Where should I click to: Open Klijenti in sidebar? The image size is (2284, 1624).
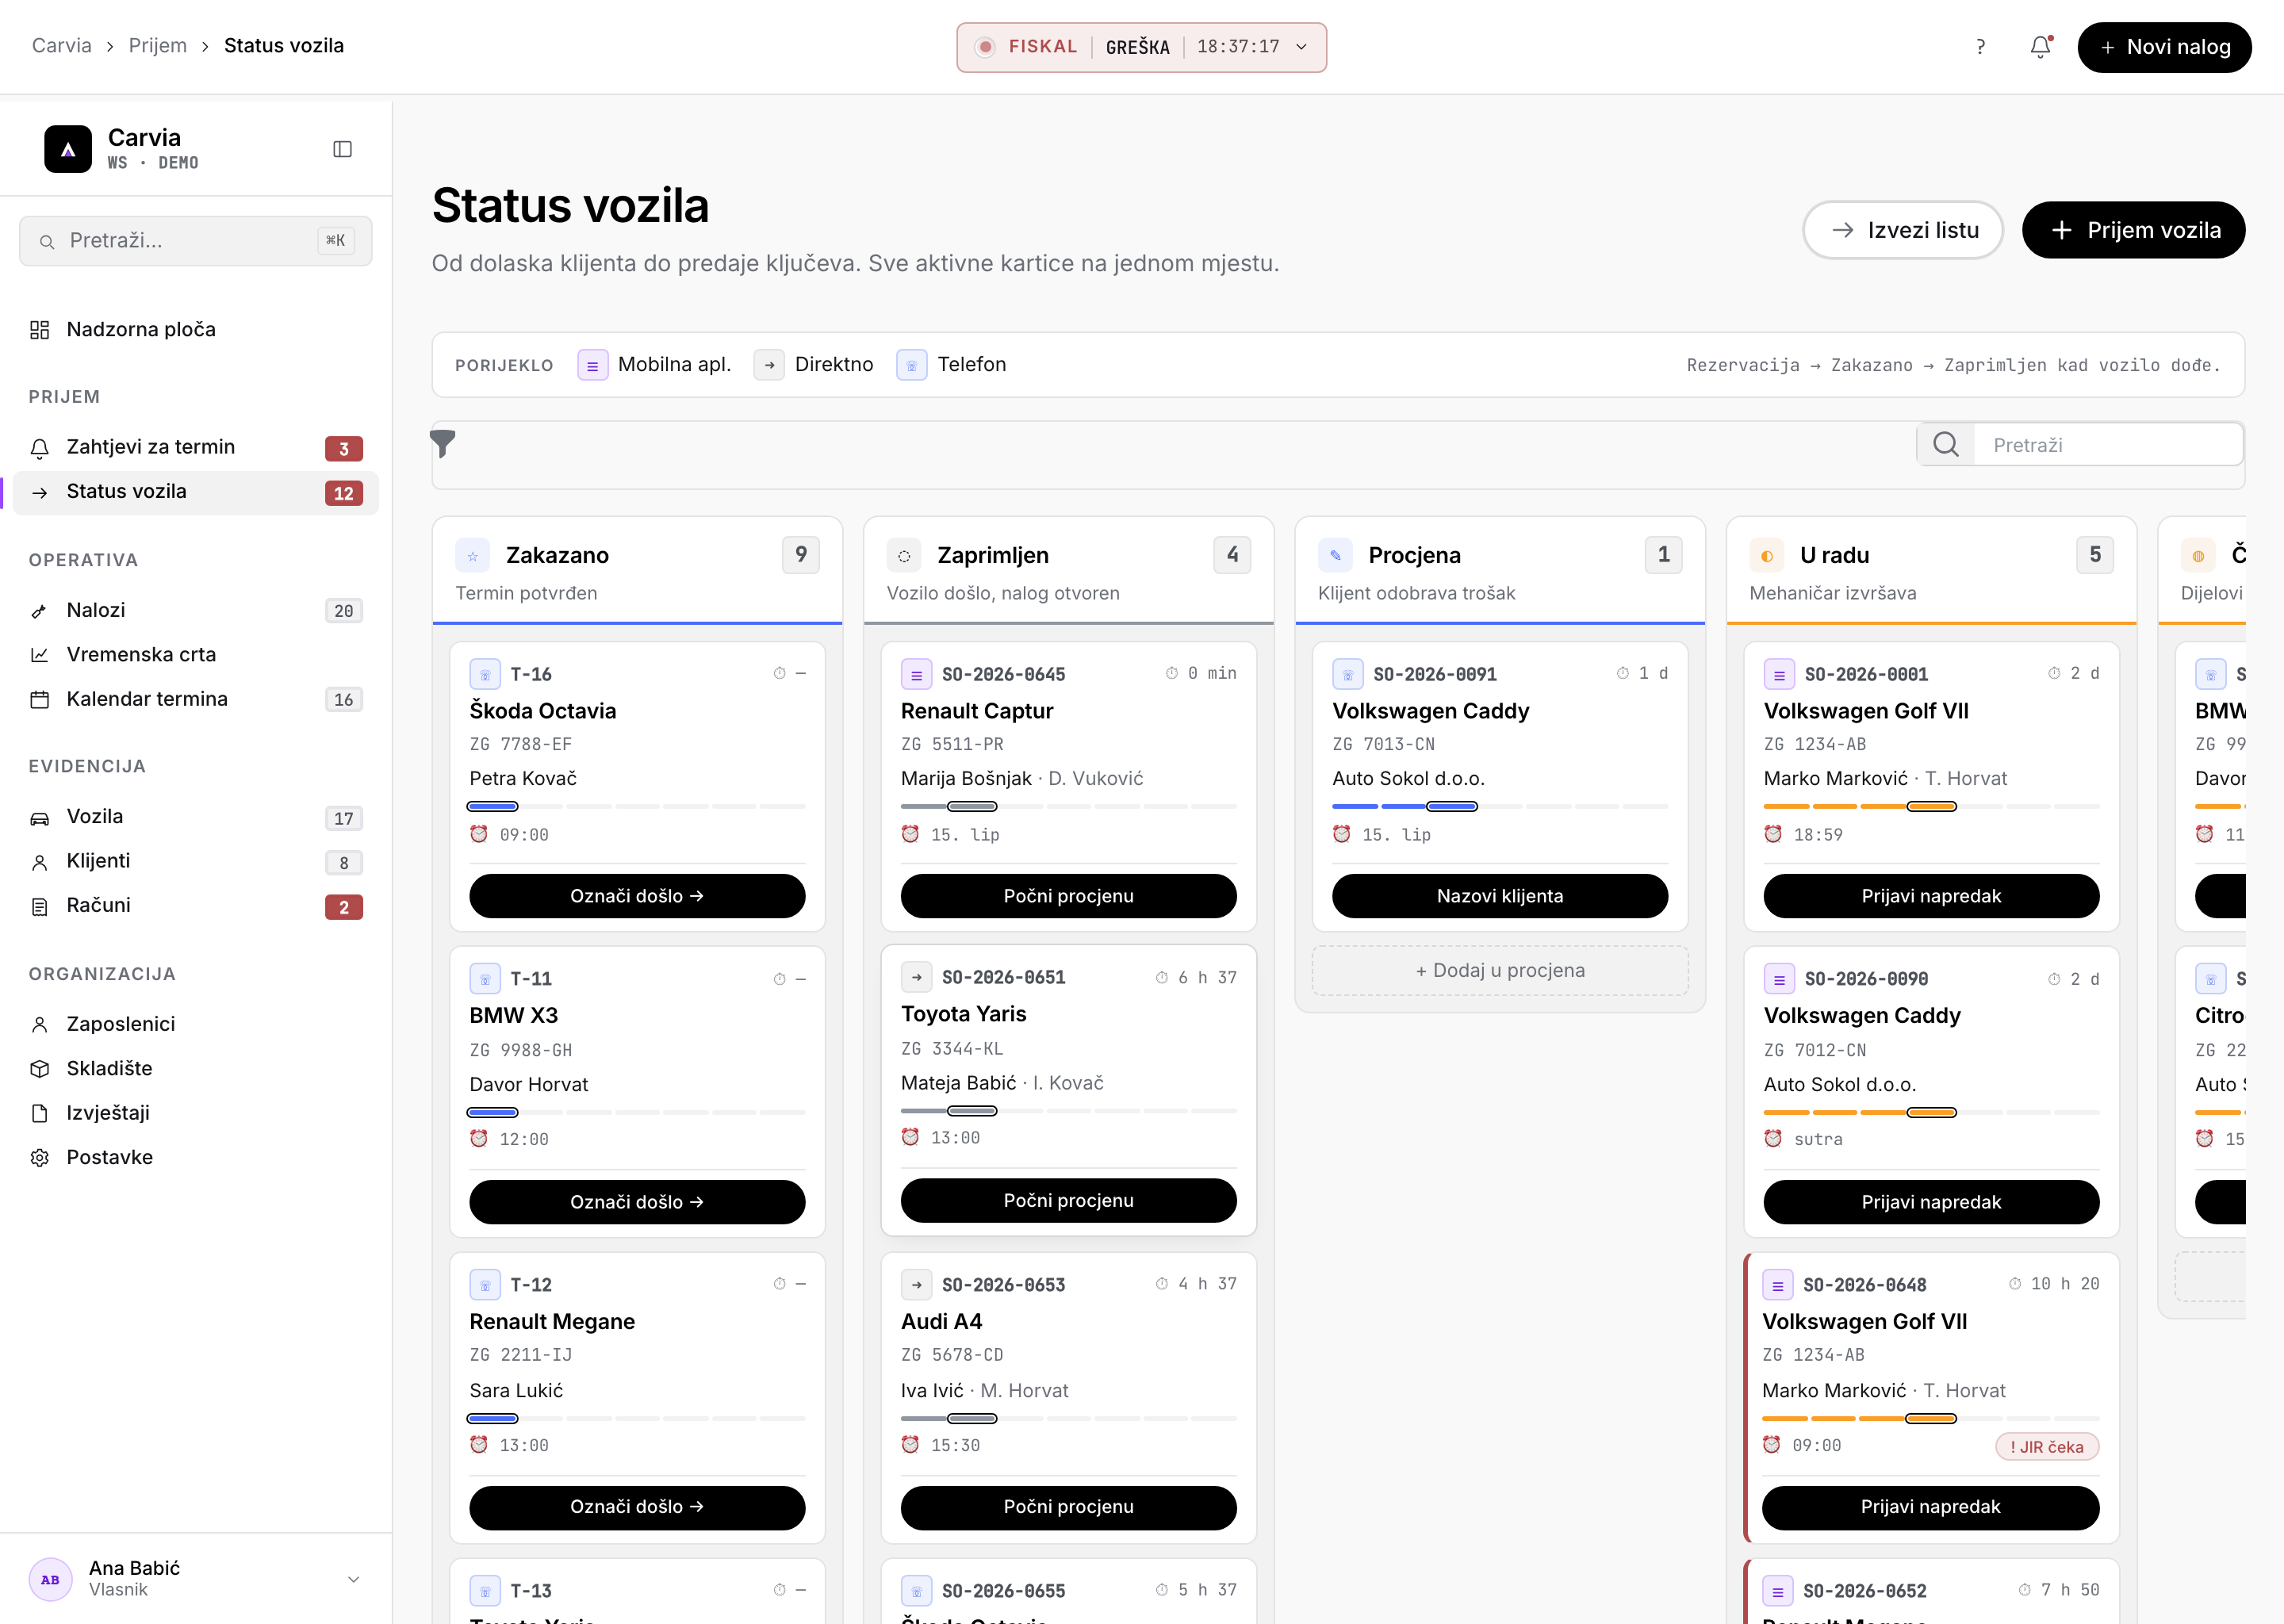(196, 861)
